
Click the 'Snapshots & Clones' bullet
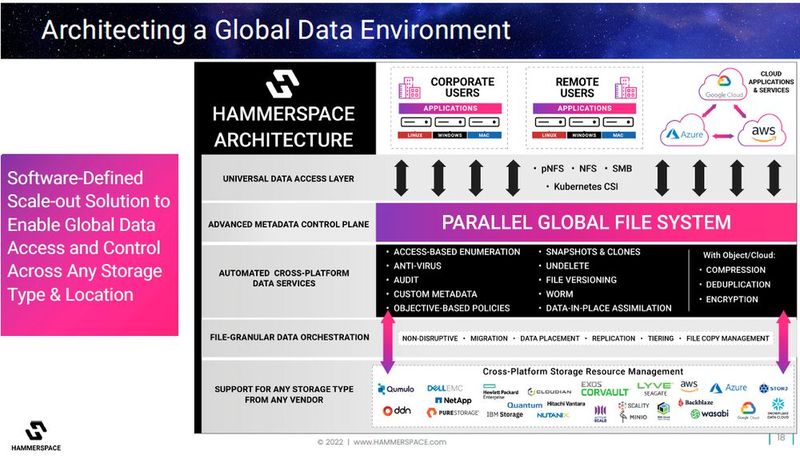click(593, 252)
